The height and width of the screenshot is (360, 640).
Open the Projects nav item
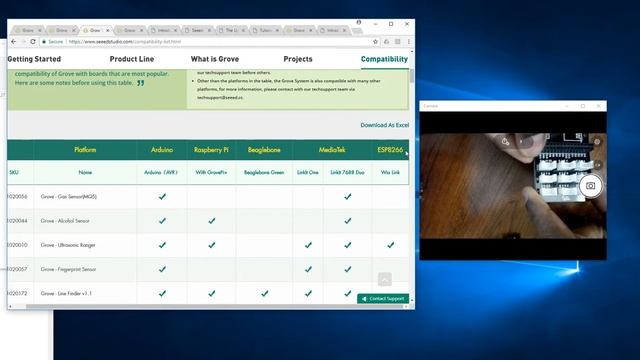[x=298, y=59]
